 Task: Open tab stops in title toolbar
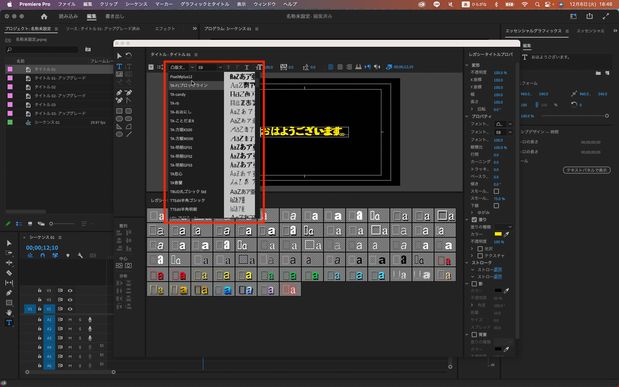[358, 67]
